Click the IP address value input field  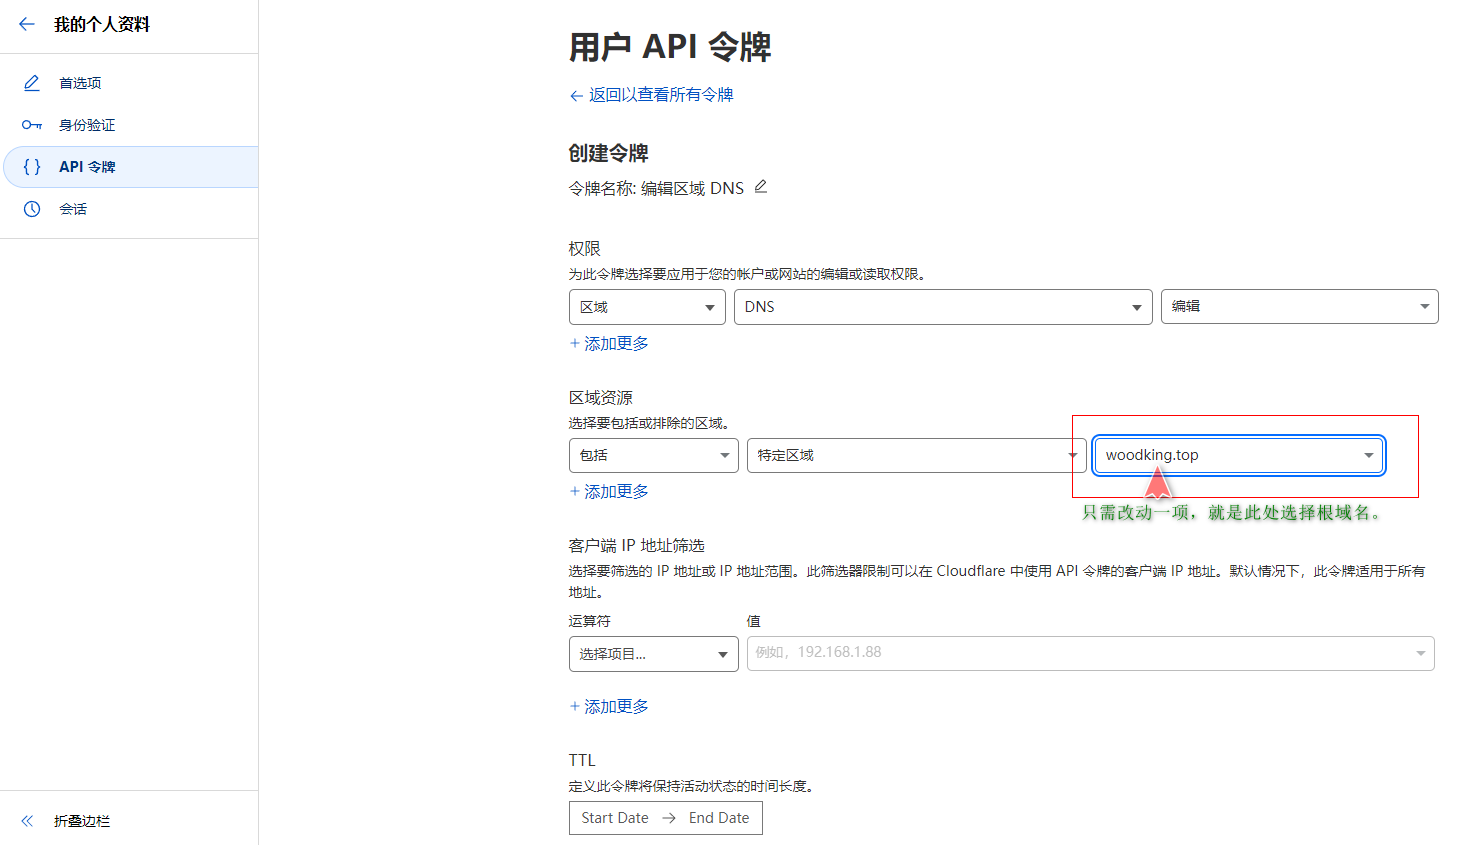pyautogui.click(x=1080, y=653)
